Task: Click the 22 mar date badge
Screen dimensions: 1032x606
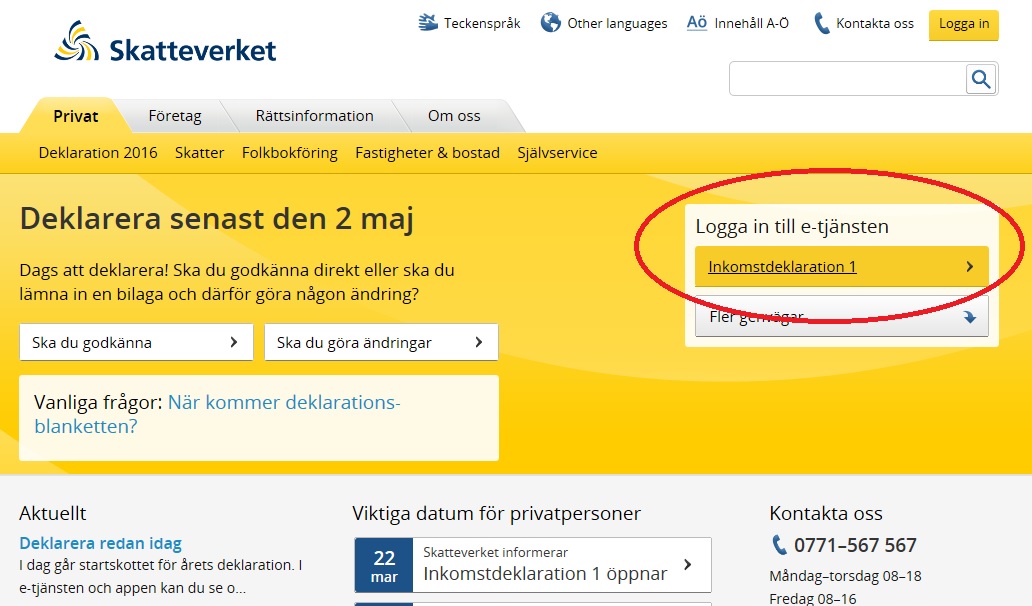Action: [x=384, y=565]
